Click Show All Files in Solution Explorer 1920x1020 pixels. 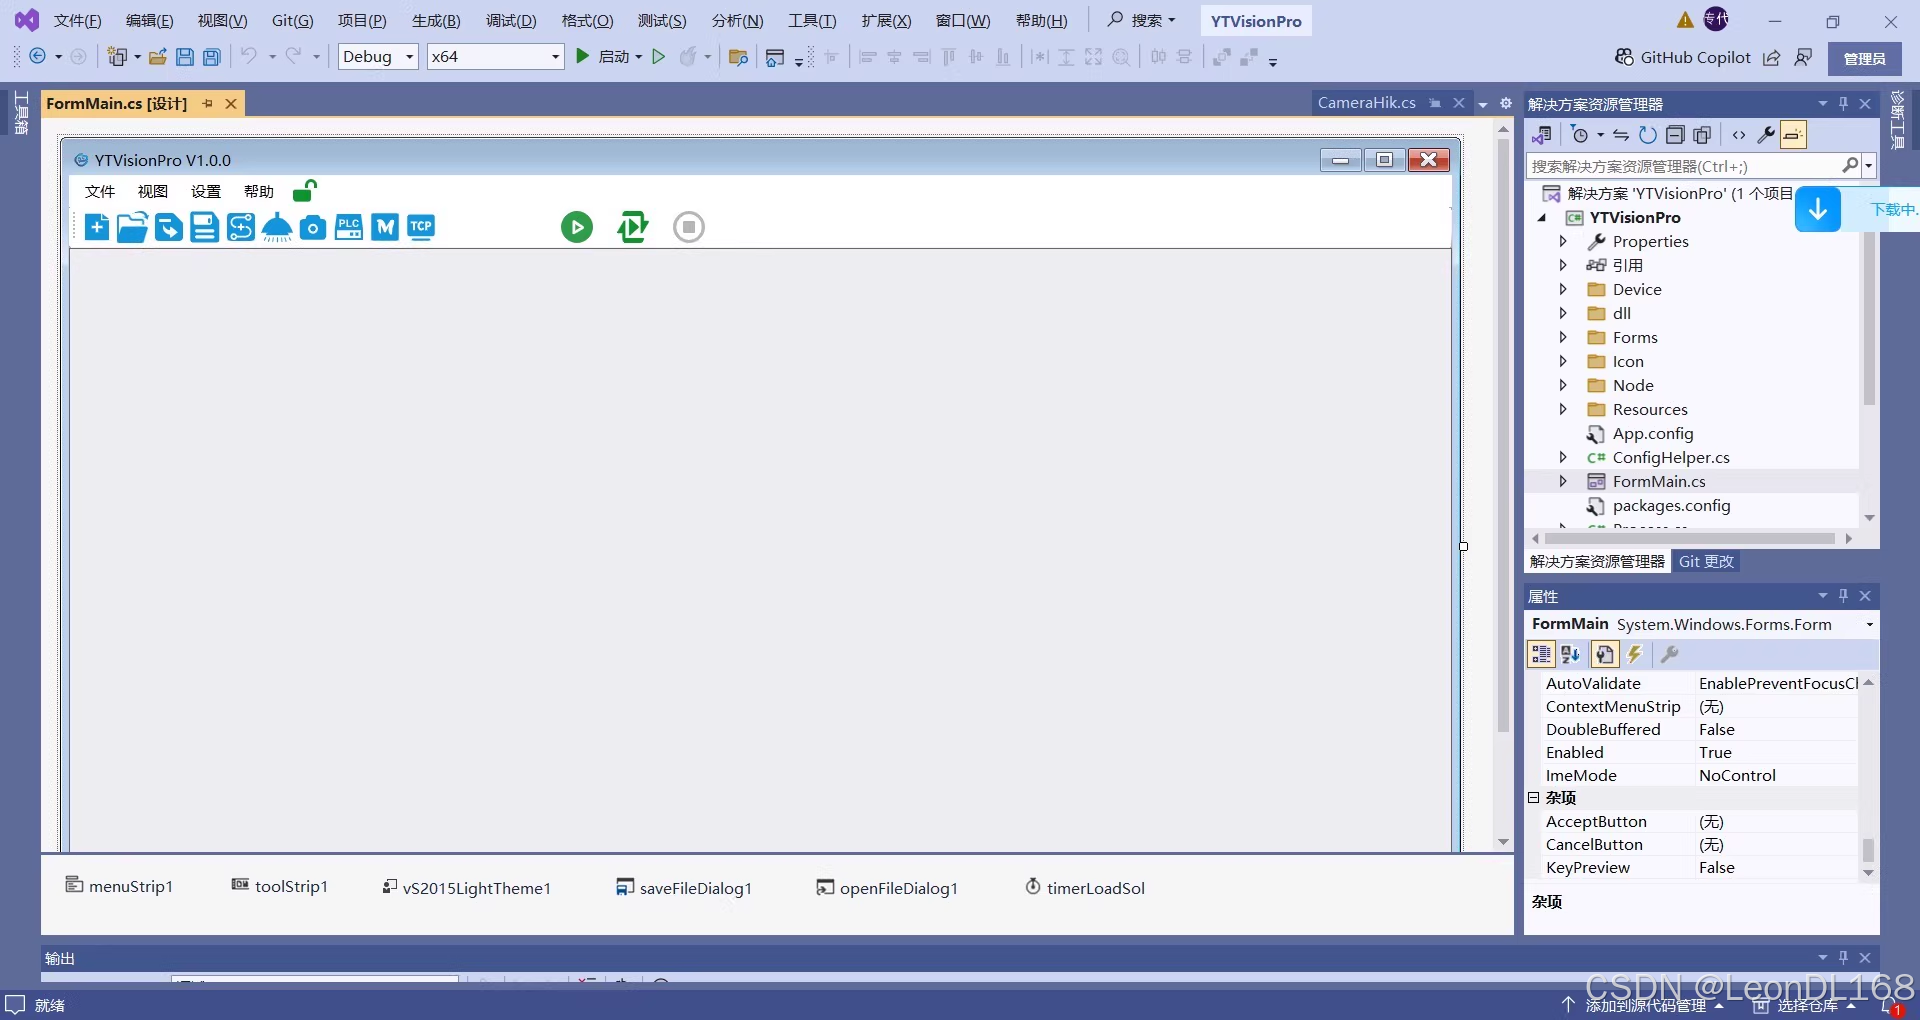point(1702,135)
